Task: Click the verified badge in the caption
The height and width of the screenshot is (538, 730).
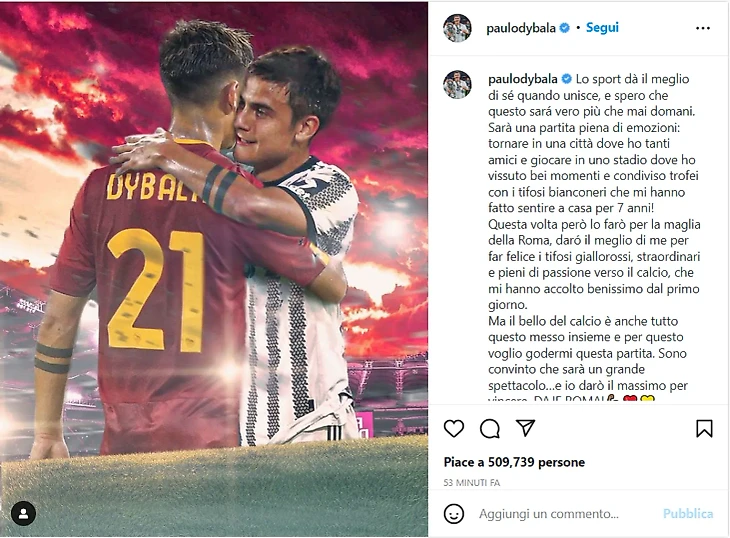Action: [567, 79]
